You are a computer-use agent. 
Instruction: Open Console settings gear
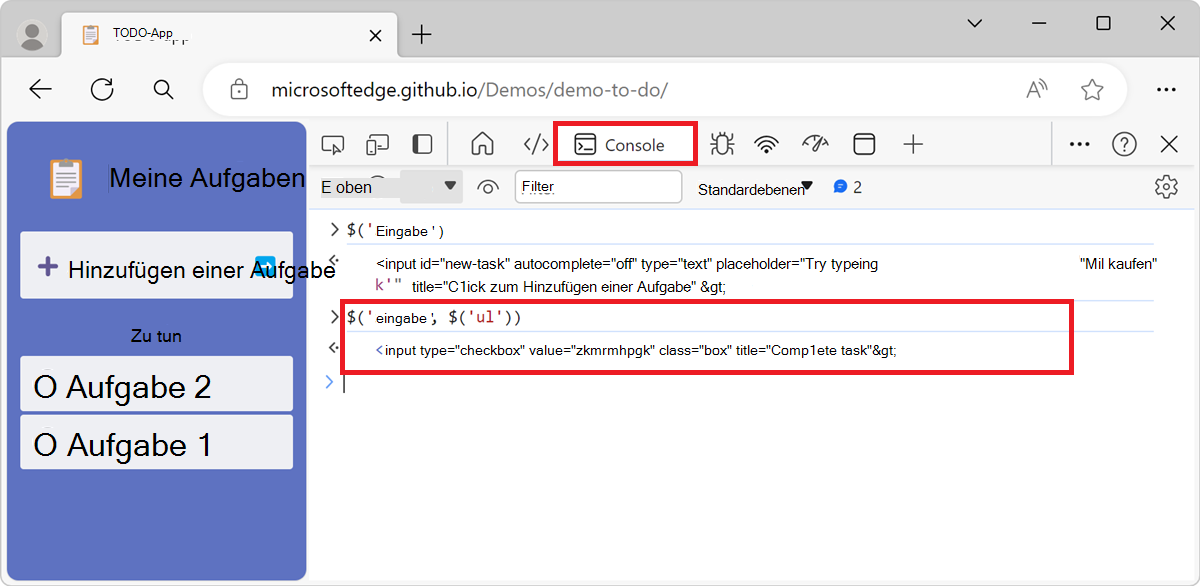(x=1165, y=187)
